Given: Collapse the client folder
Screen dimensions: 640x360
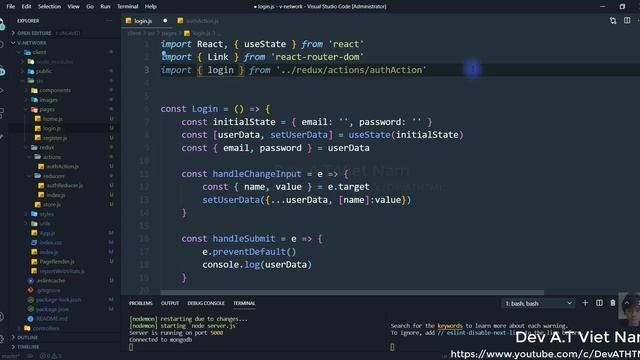Looking at the screenshot, I should pos(39,52).
